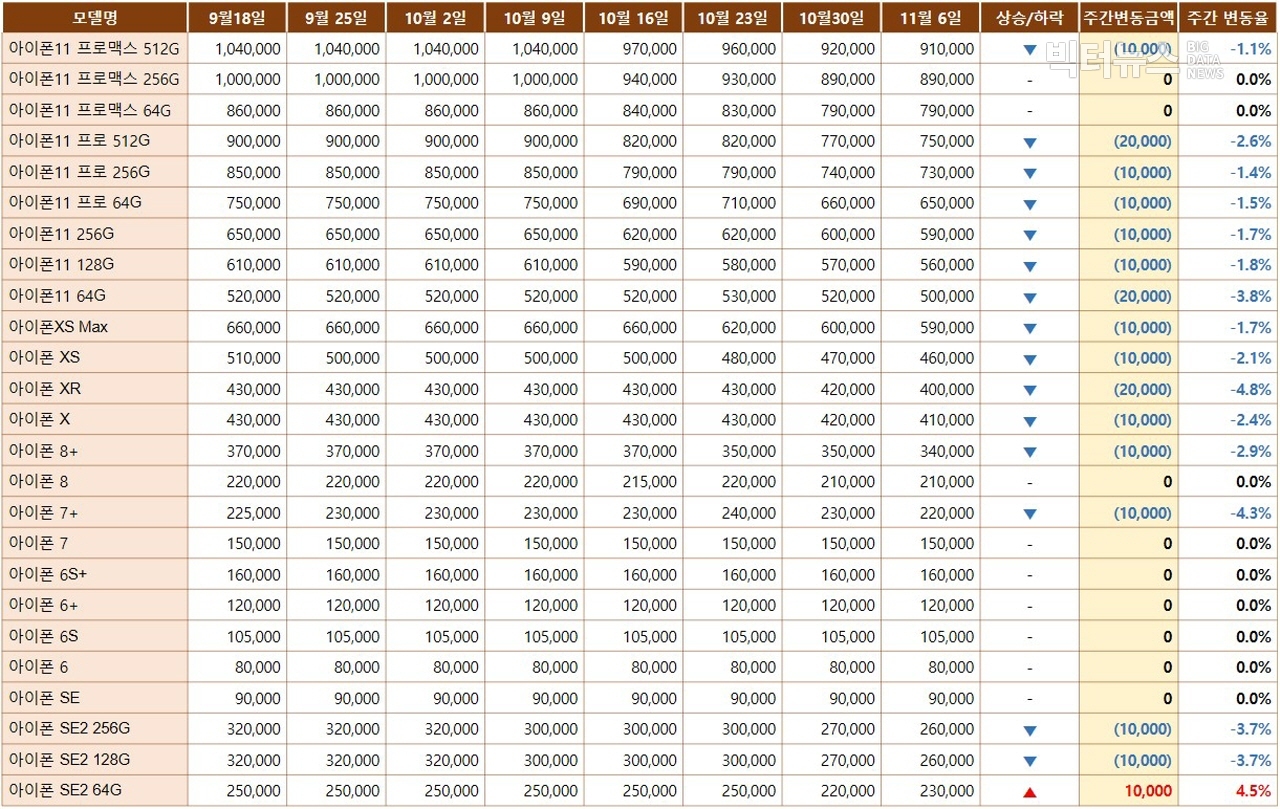The image size is (1280, 809).
Task: Click the 아이폰11 프로맥스 512G model name
Action: [95, 49]
